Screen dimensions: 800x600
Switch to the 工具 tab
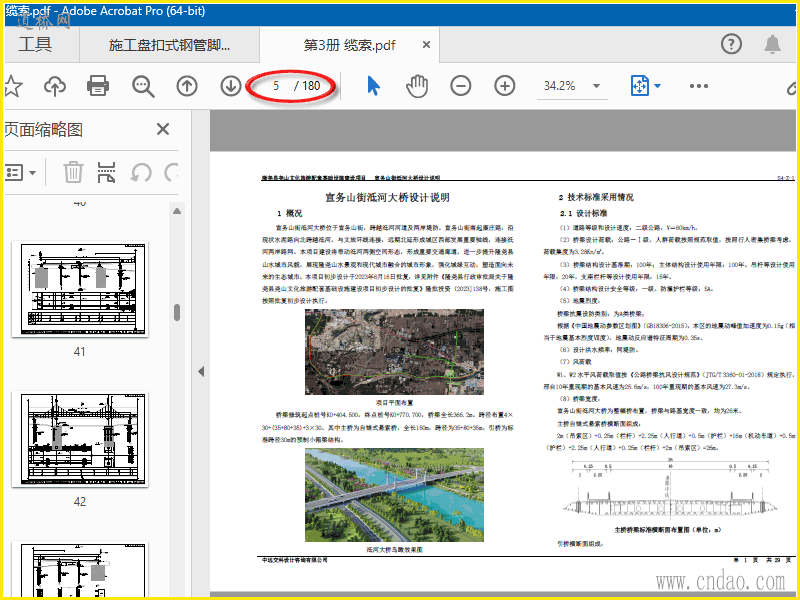pyautogui.click(x=35, y=45)
